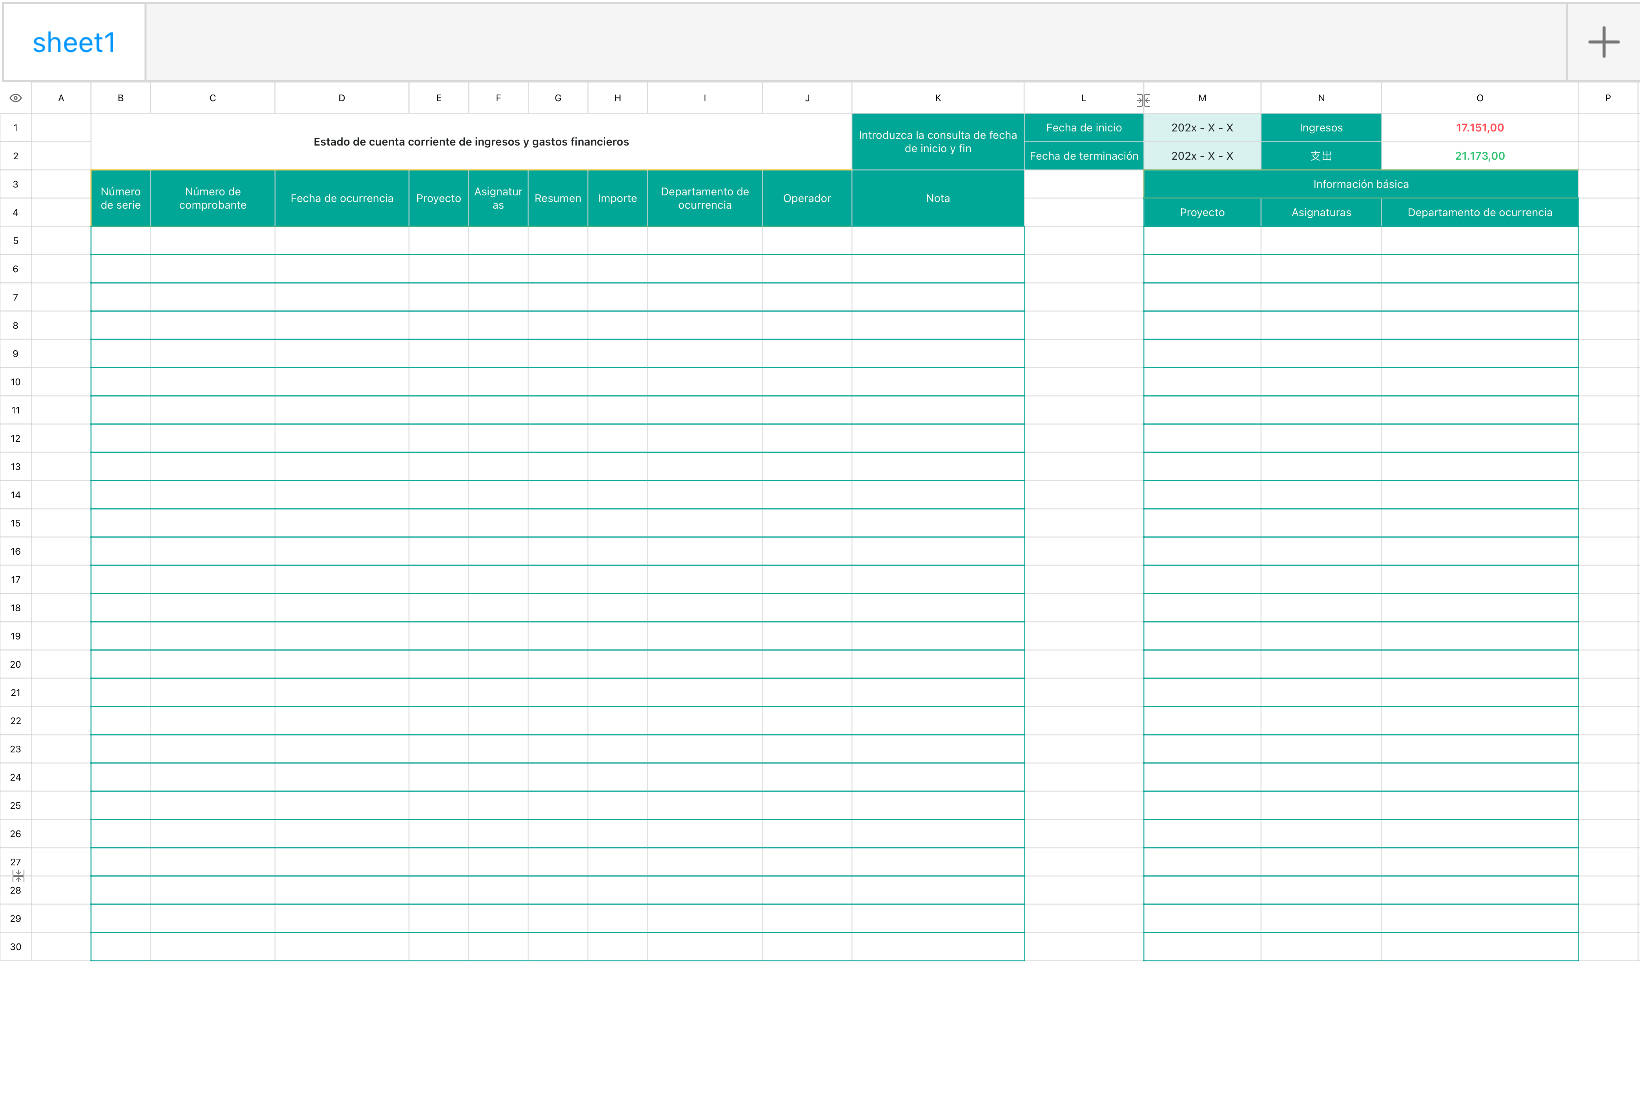Select column P header
The height and width of the screenshot is (1118, 1640).
(1608, 98)
